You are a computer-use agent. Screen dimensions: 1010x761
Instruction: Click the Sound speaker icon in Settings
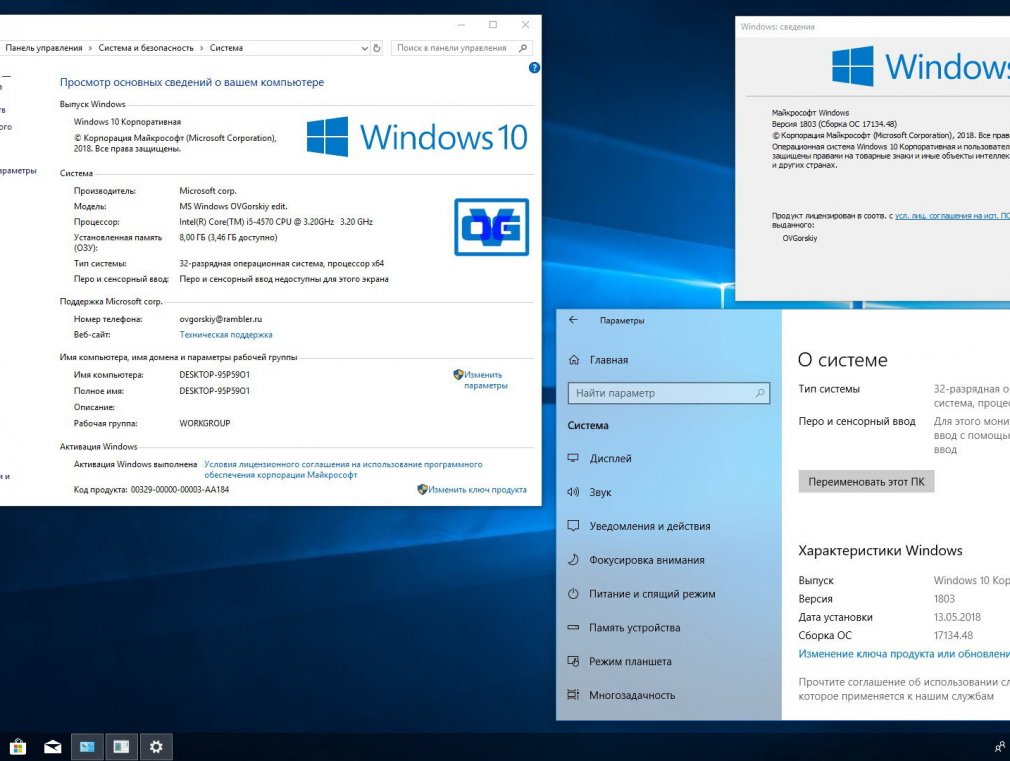pyautogui.click(x=573, y=492)
